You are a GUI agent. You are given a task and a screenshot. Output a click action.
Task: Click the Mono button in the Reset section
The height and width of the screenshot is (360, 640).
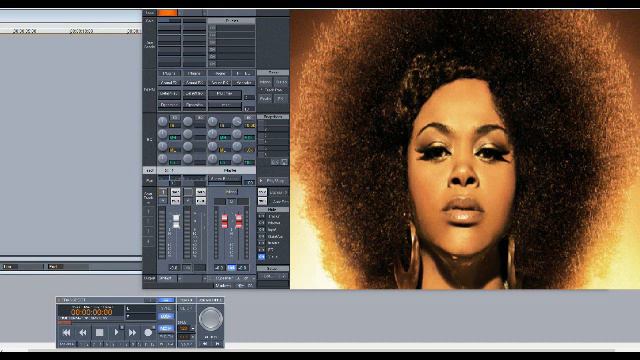pos(265,82)
